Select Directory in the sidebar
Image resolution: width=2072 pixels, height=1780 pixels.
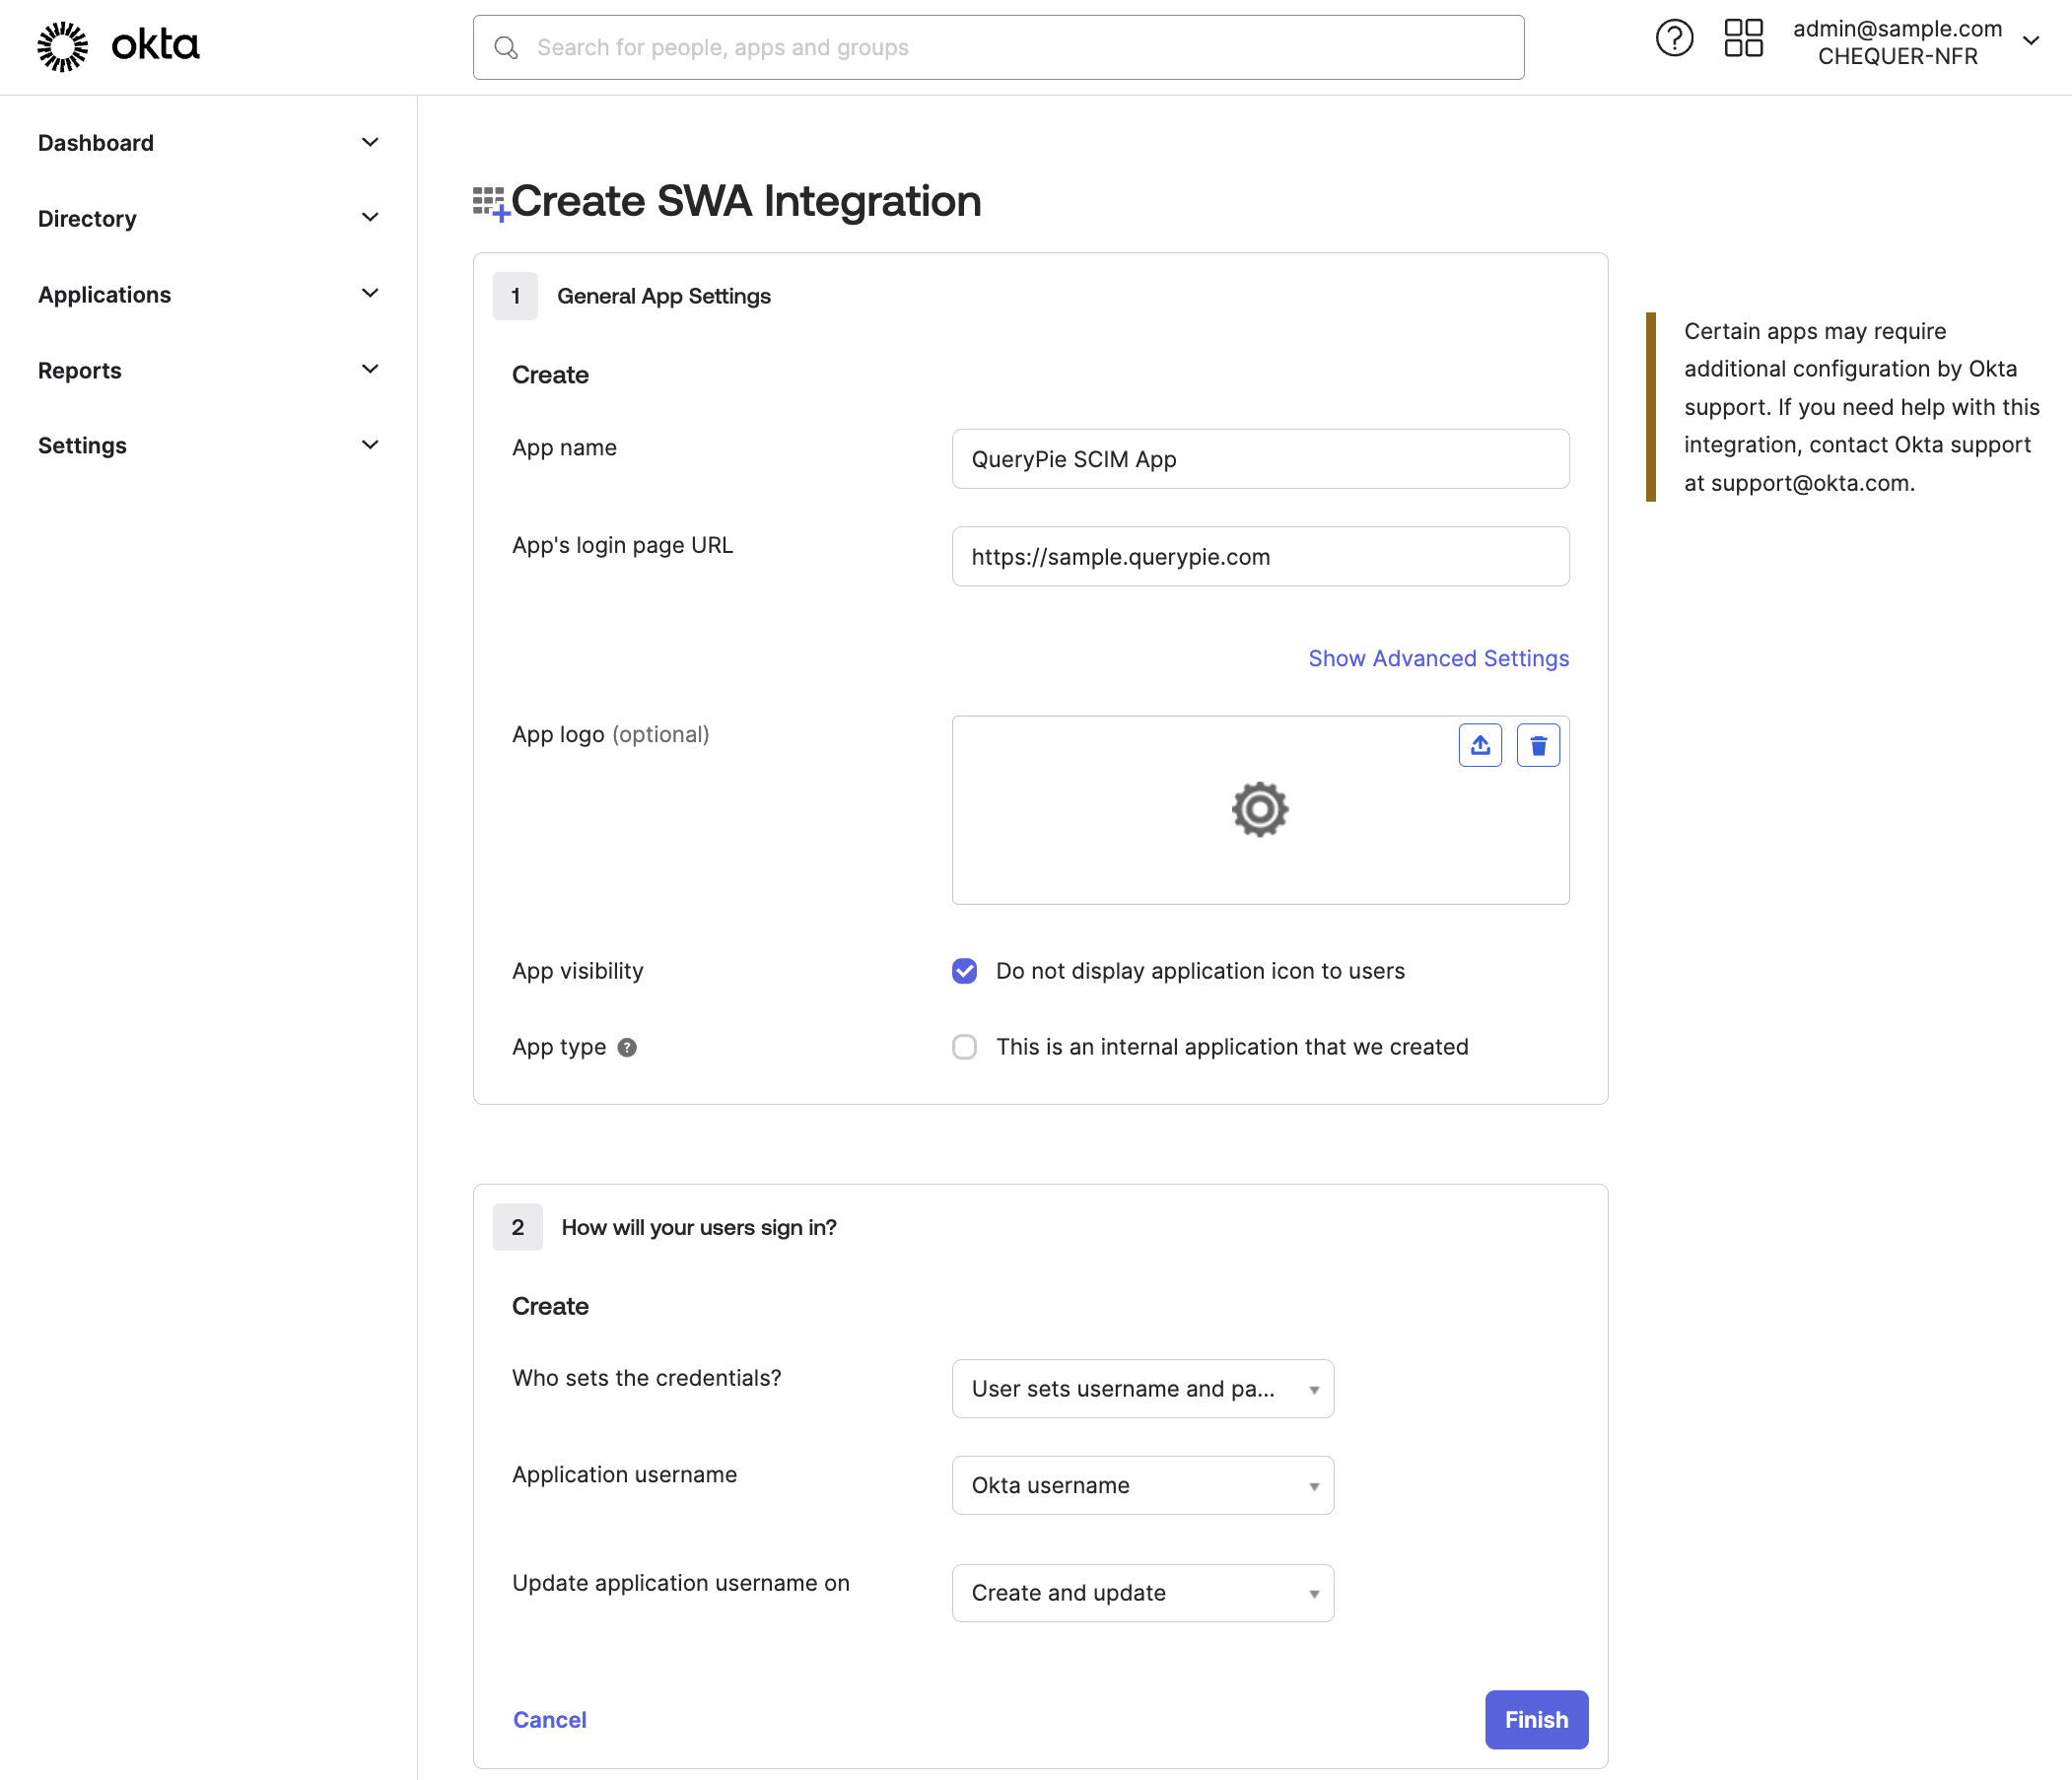click(x=87, y=219)
